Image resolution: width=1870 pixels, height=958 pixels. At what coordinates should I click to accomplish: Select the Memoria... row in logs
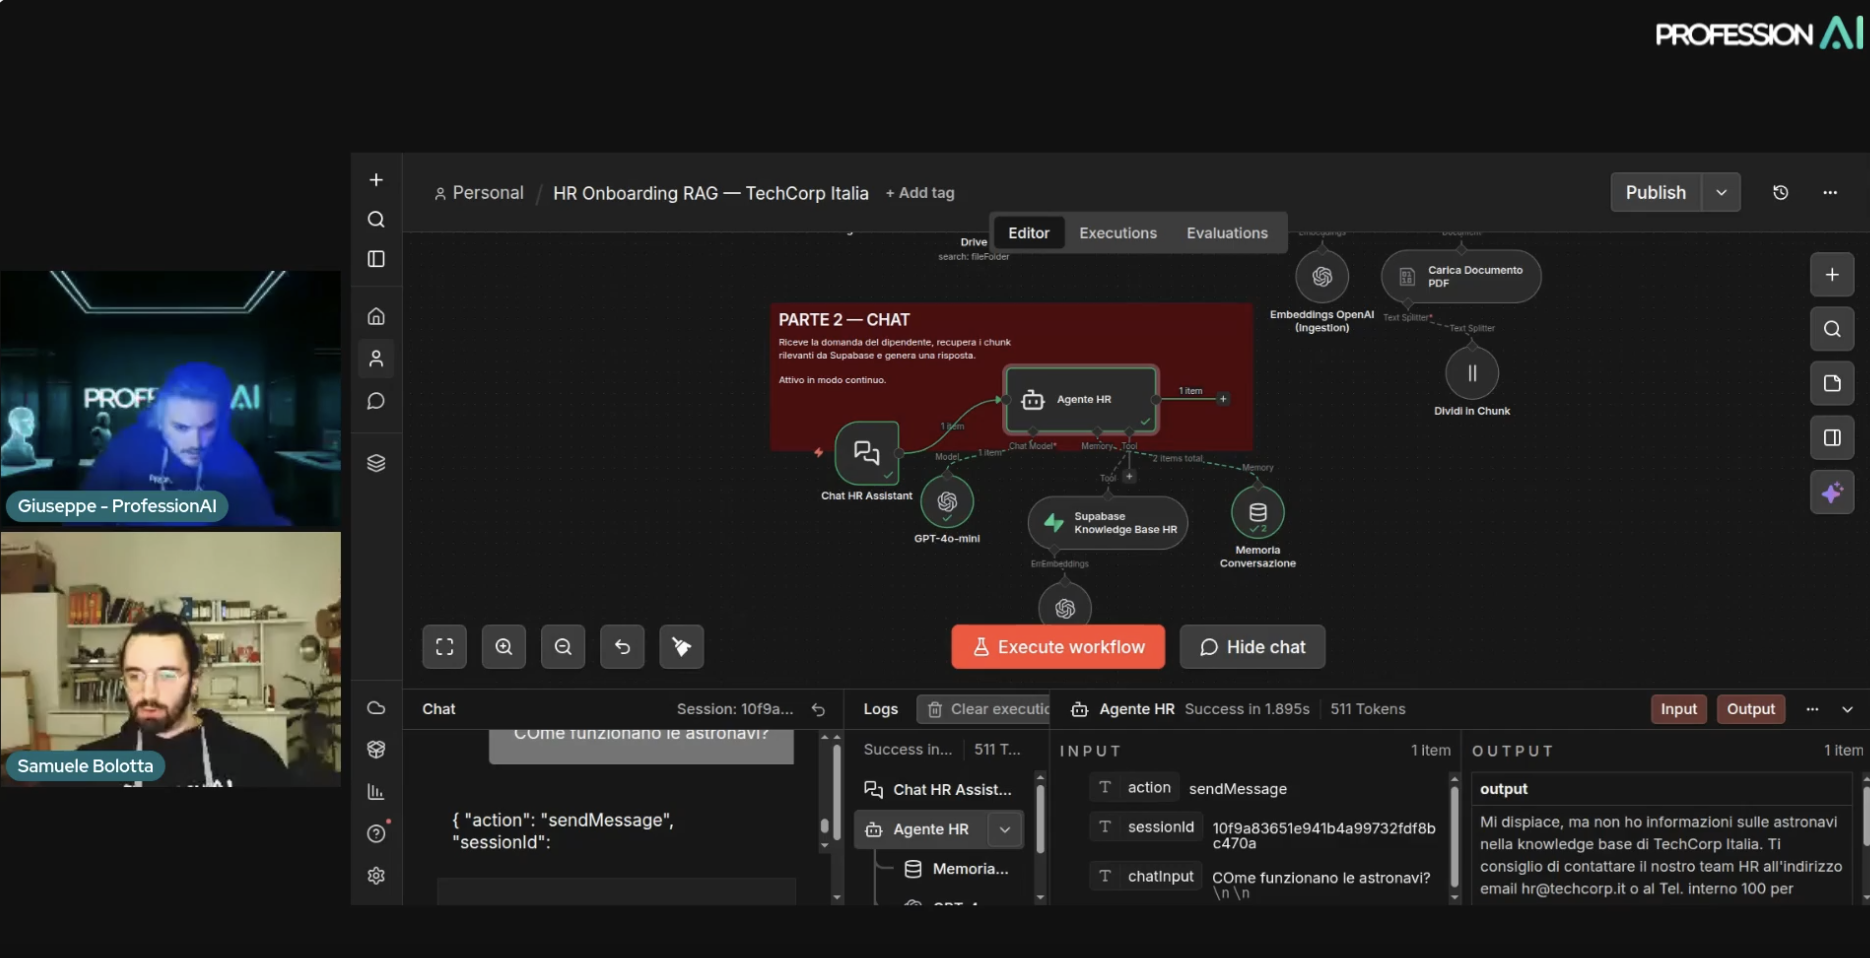pyautogui.click(x=957, y=869)
